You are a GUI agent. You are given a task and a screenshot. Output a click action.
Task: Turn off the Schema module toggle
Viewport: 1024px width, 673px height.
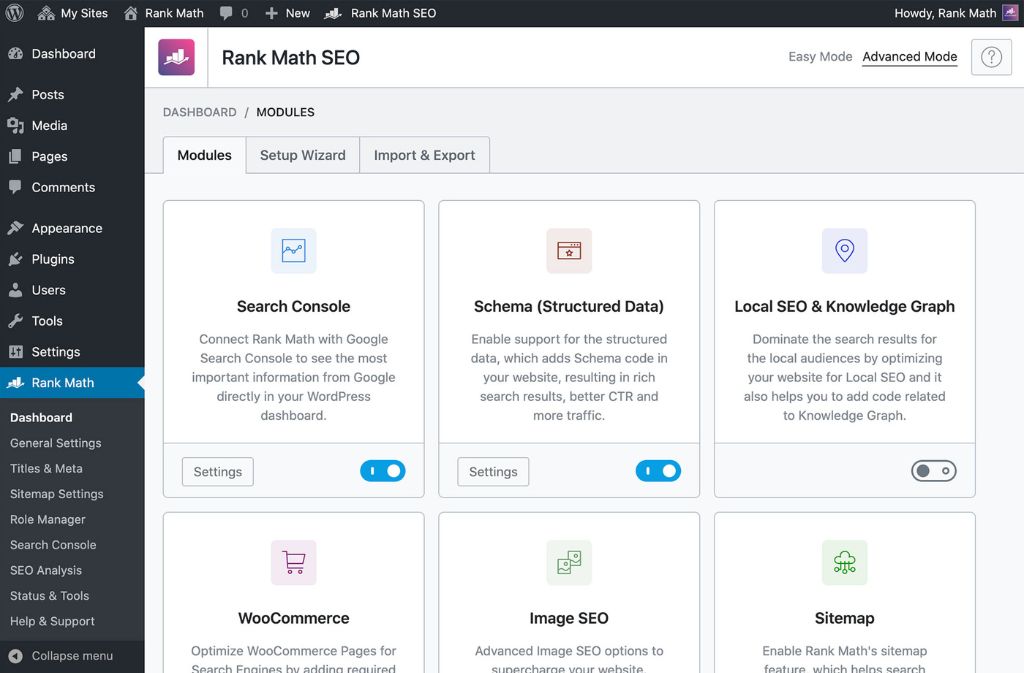658,471
